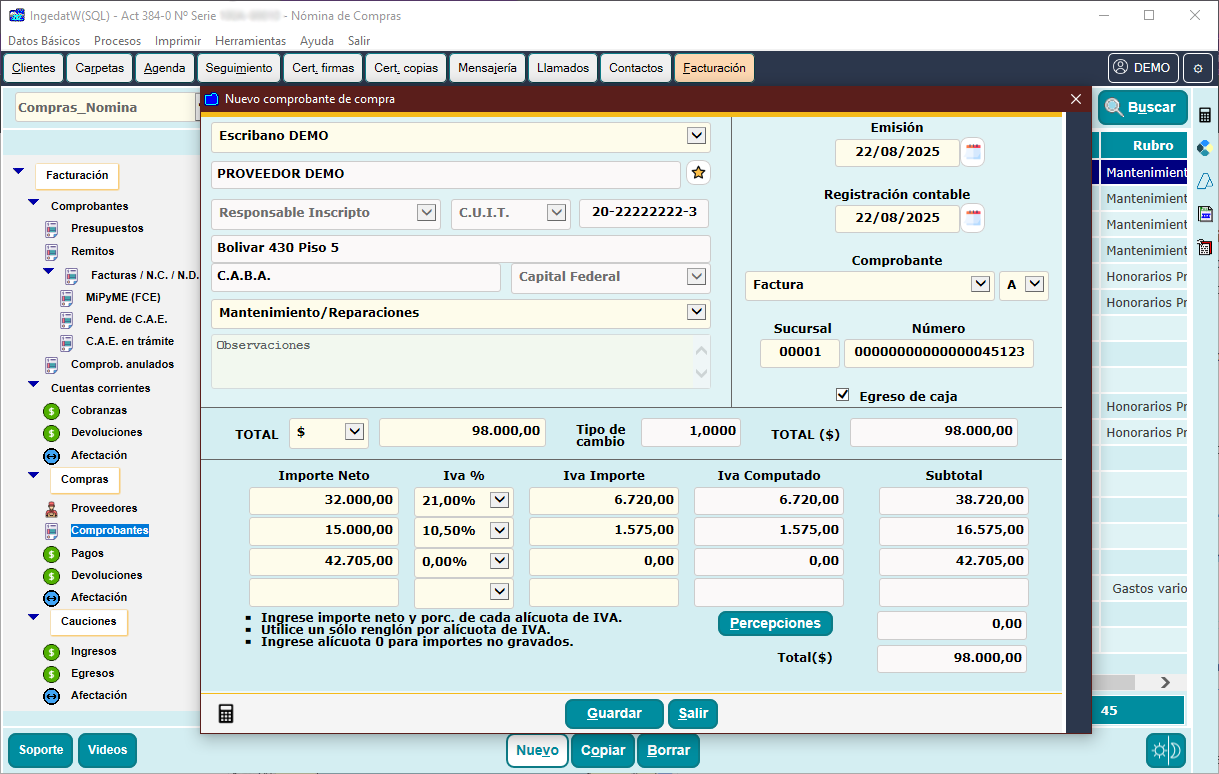
Task: Click the Guardar button
Action: point(614,714)
